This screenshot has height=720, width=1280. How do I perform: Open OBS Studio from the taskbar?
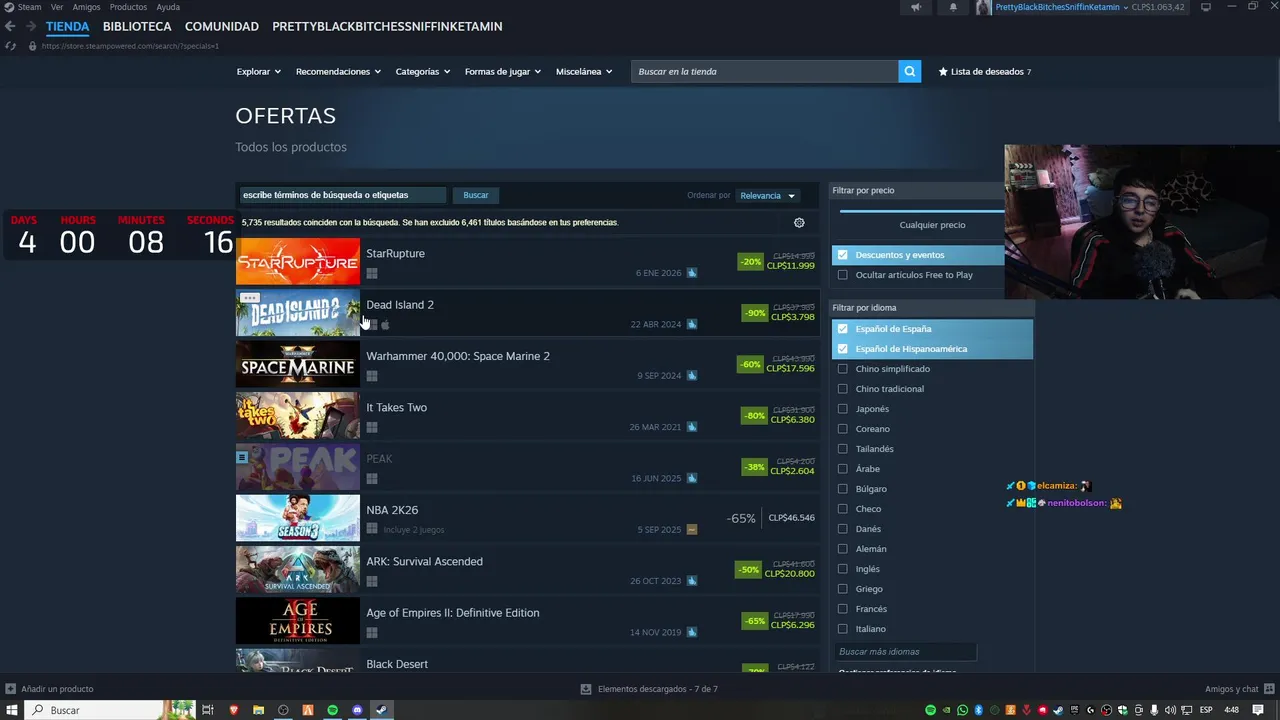pos(283,710)
